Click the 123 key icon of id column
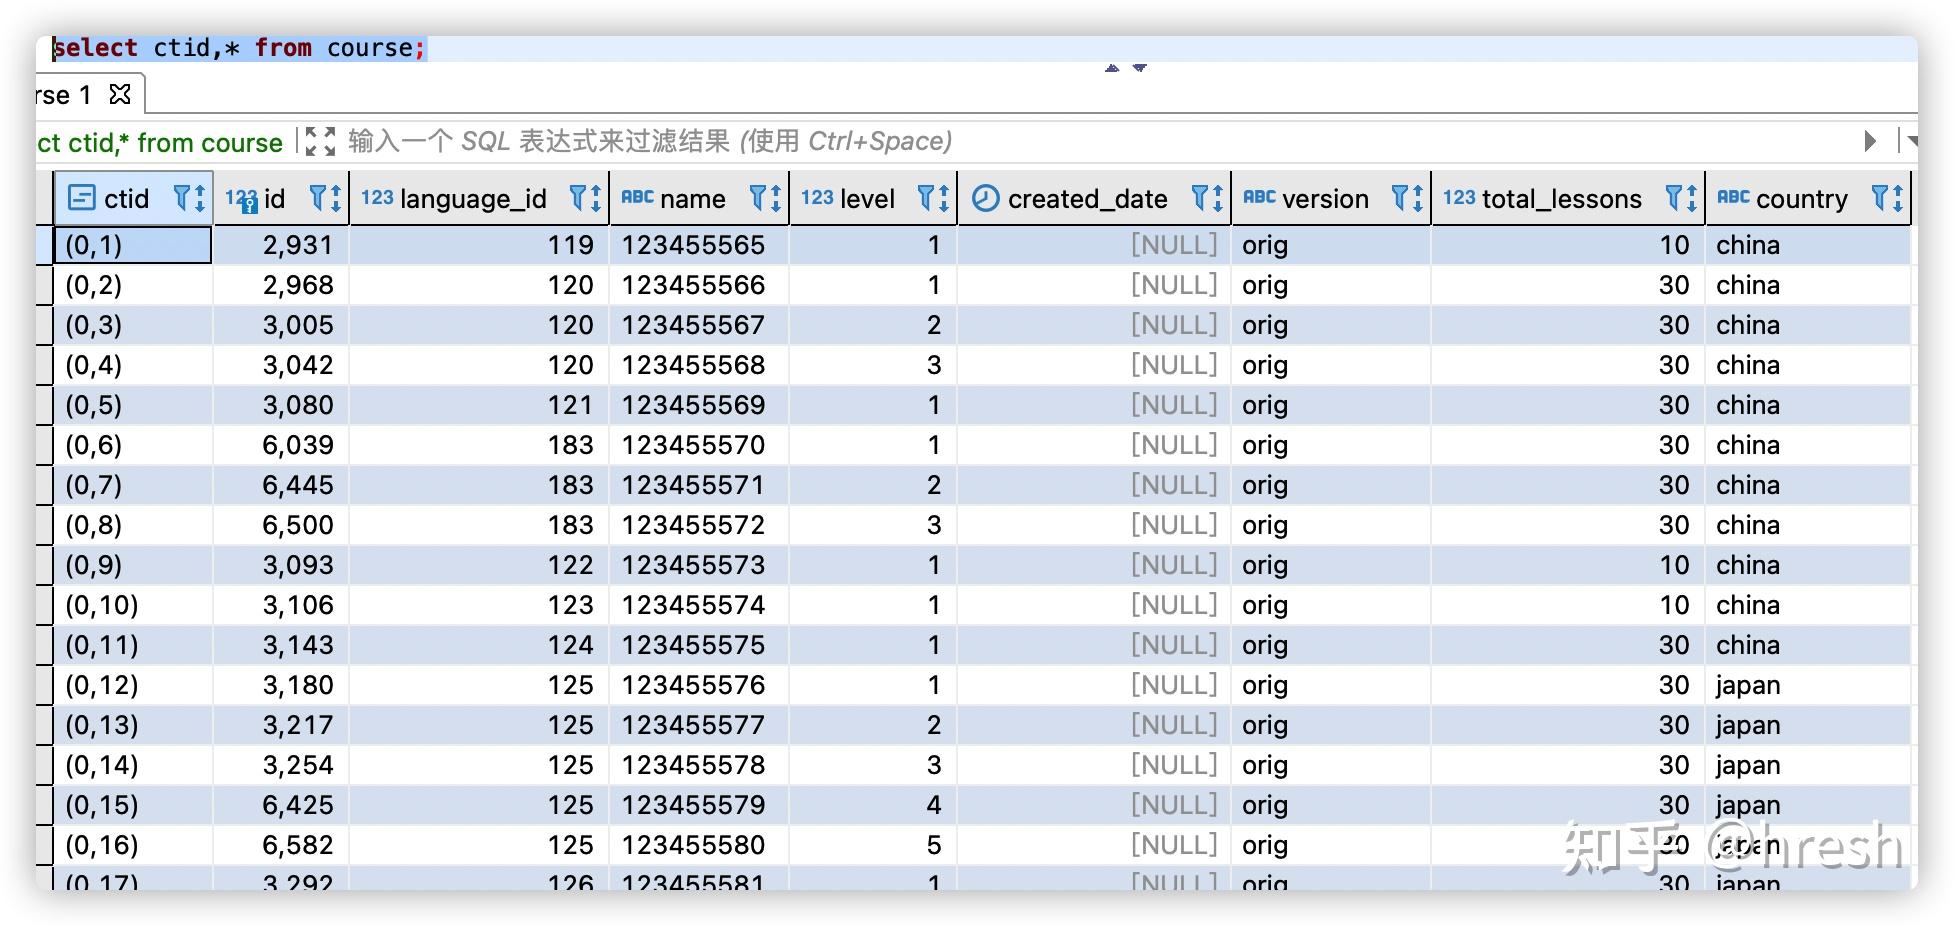 pos(241,199)
